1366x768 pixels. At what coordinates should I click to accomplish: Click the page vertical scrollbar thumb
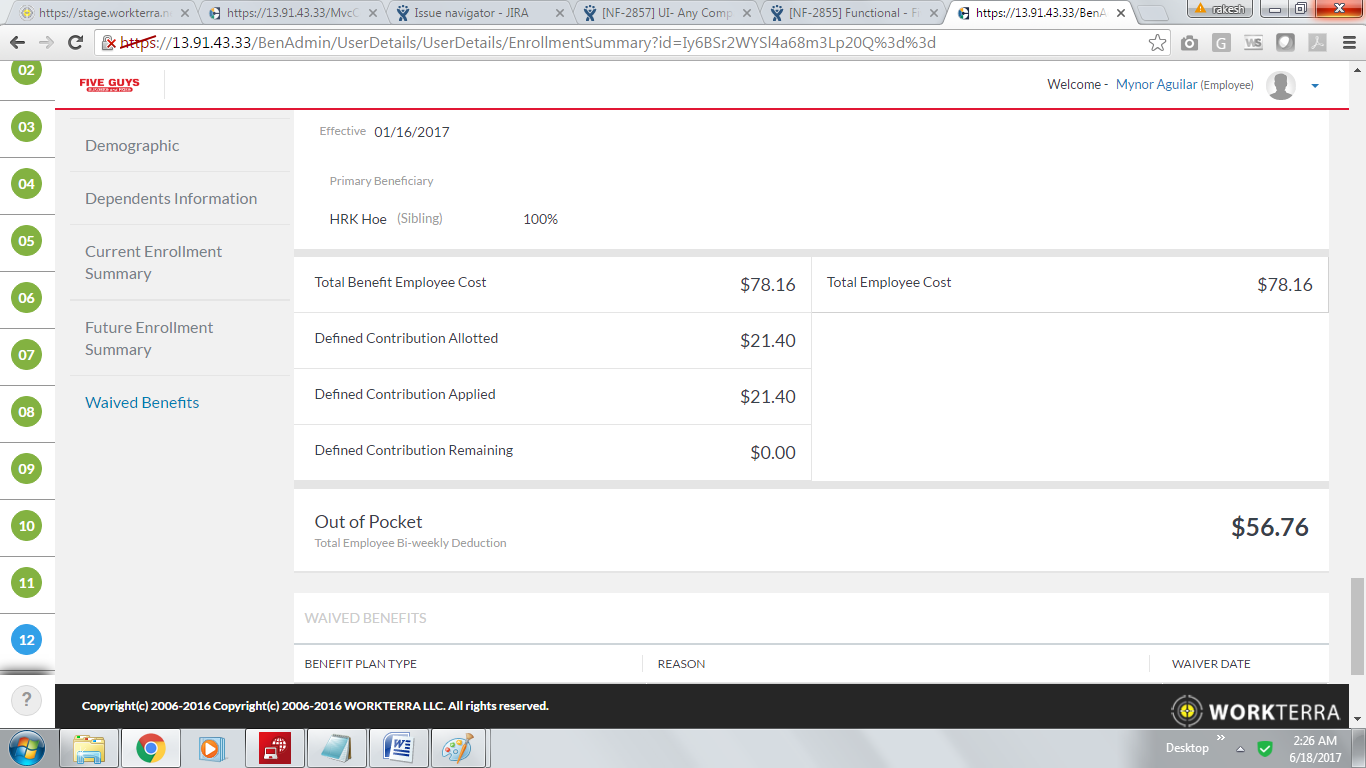click(x=1357, y=625)
